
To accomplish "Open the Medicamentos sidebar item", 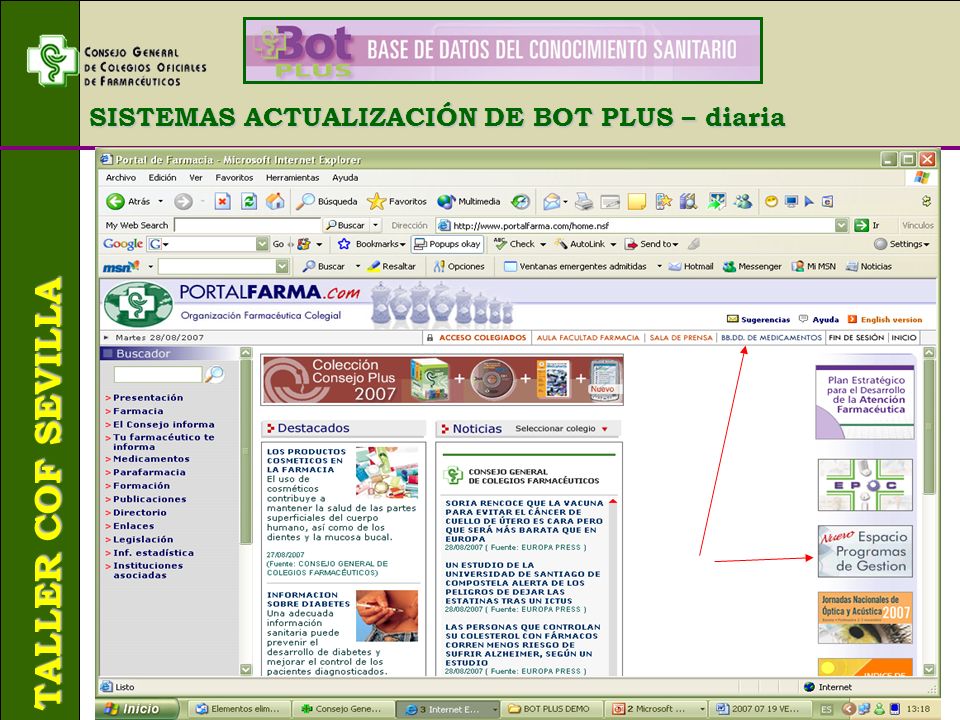I will [151, 459].
